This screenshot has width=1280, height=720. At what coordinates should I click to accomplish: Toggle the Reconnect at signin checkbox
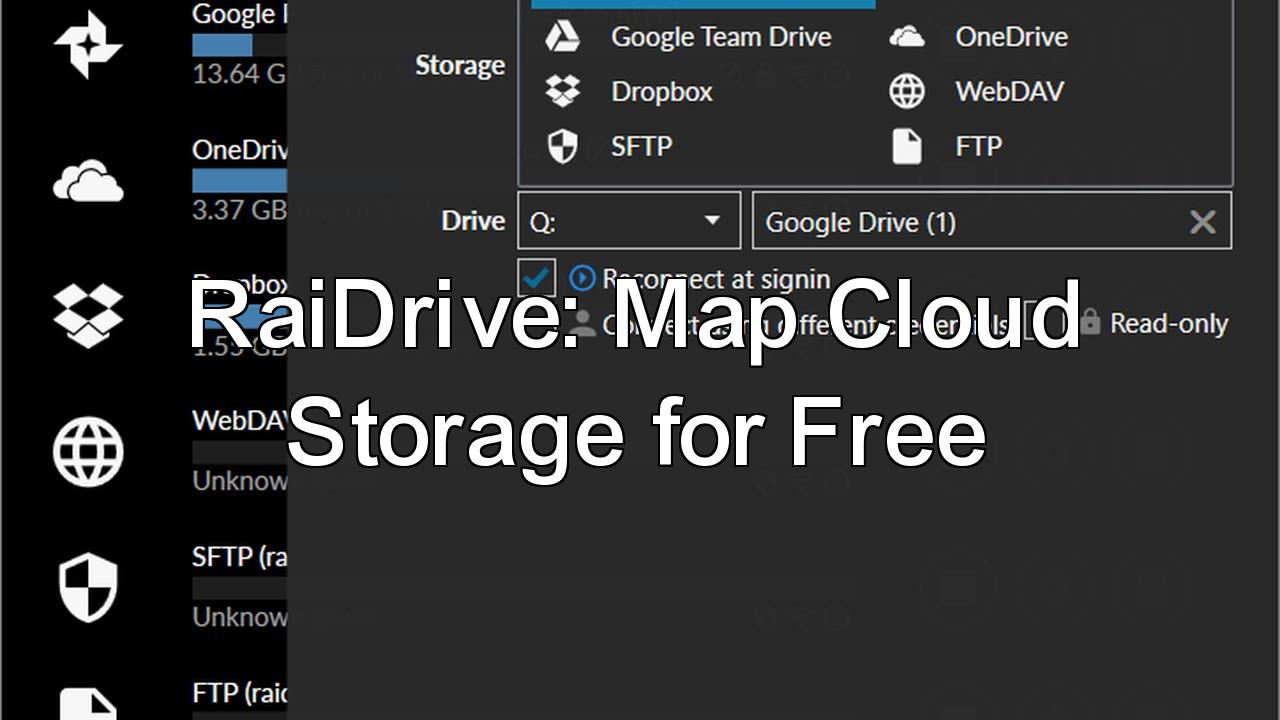[x=538, y=277]
